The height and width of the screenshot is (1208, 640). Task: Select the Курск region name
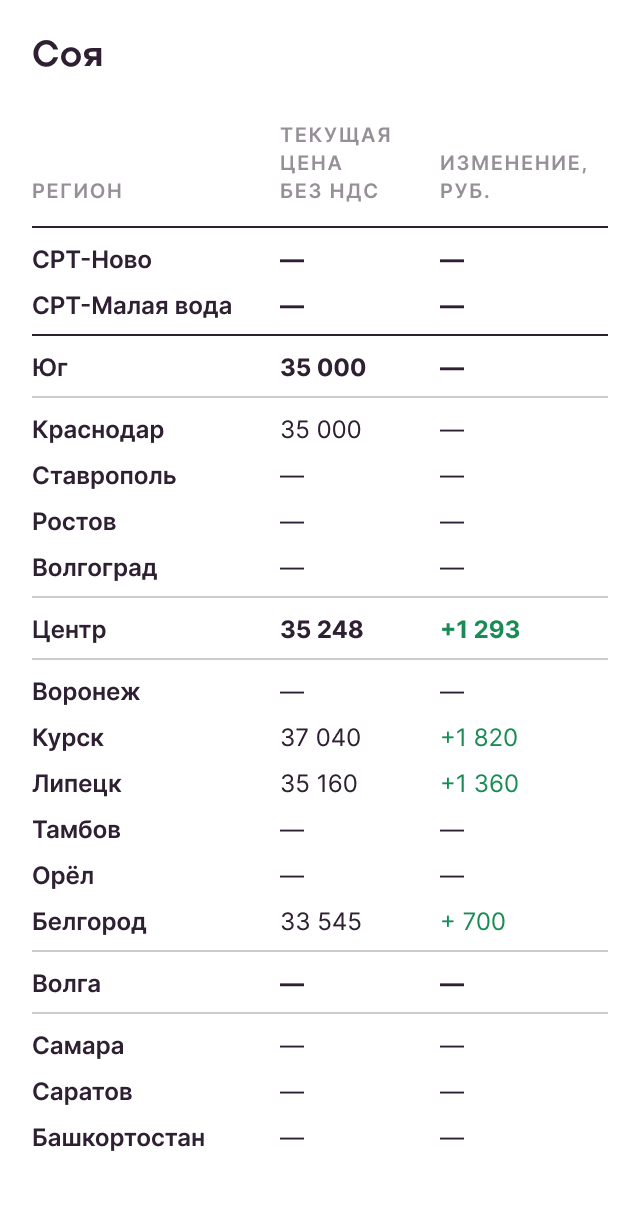pyautogui.click(x=68, y=738)
